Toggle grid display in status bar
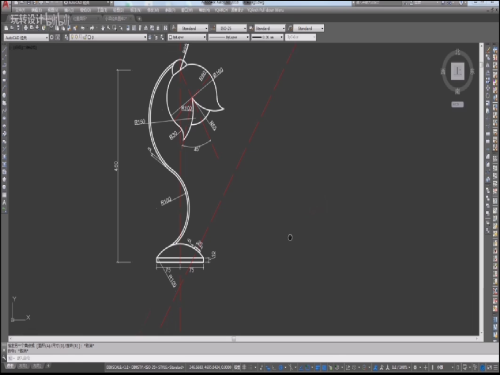500x375 pixels. 244,367
